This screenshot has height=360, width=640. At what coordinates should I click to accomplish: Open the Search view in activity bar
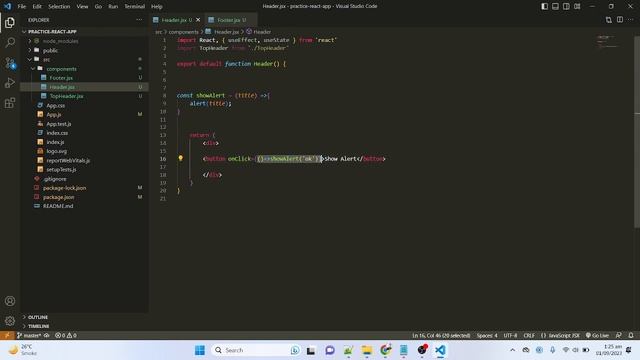[x=10, y=42]
